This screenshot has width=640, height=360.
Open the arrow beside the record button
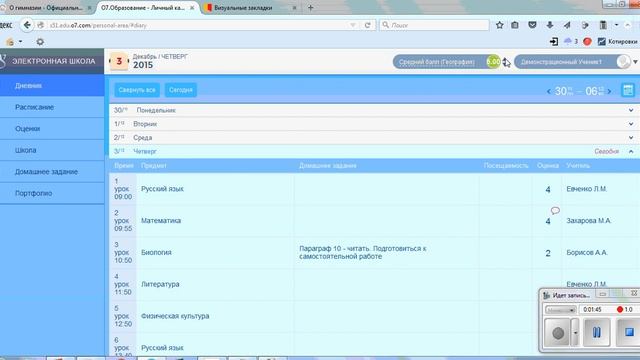point(575,333)
